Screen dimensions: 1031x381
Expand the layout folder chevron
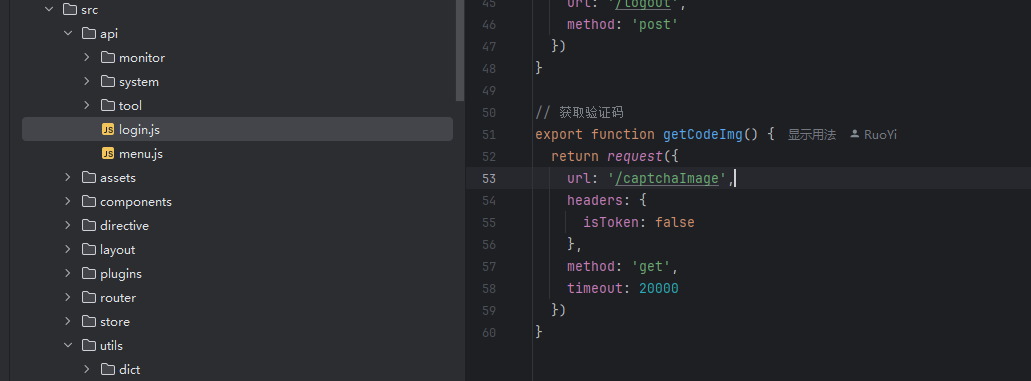click(68, 249)
